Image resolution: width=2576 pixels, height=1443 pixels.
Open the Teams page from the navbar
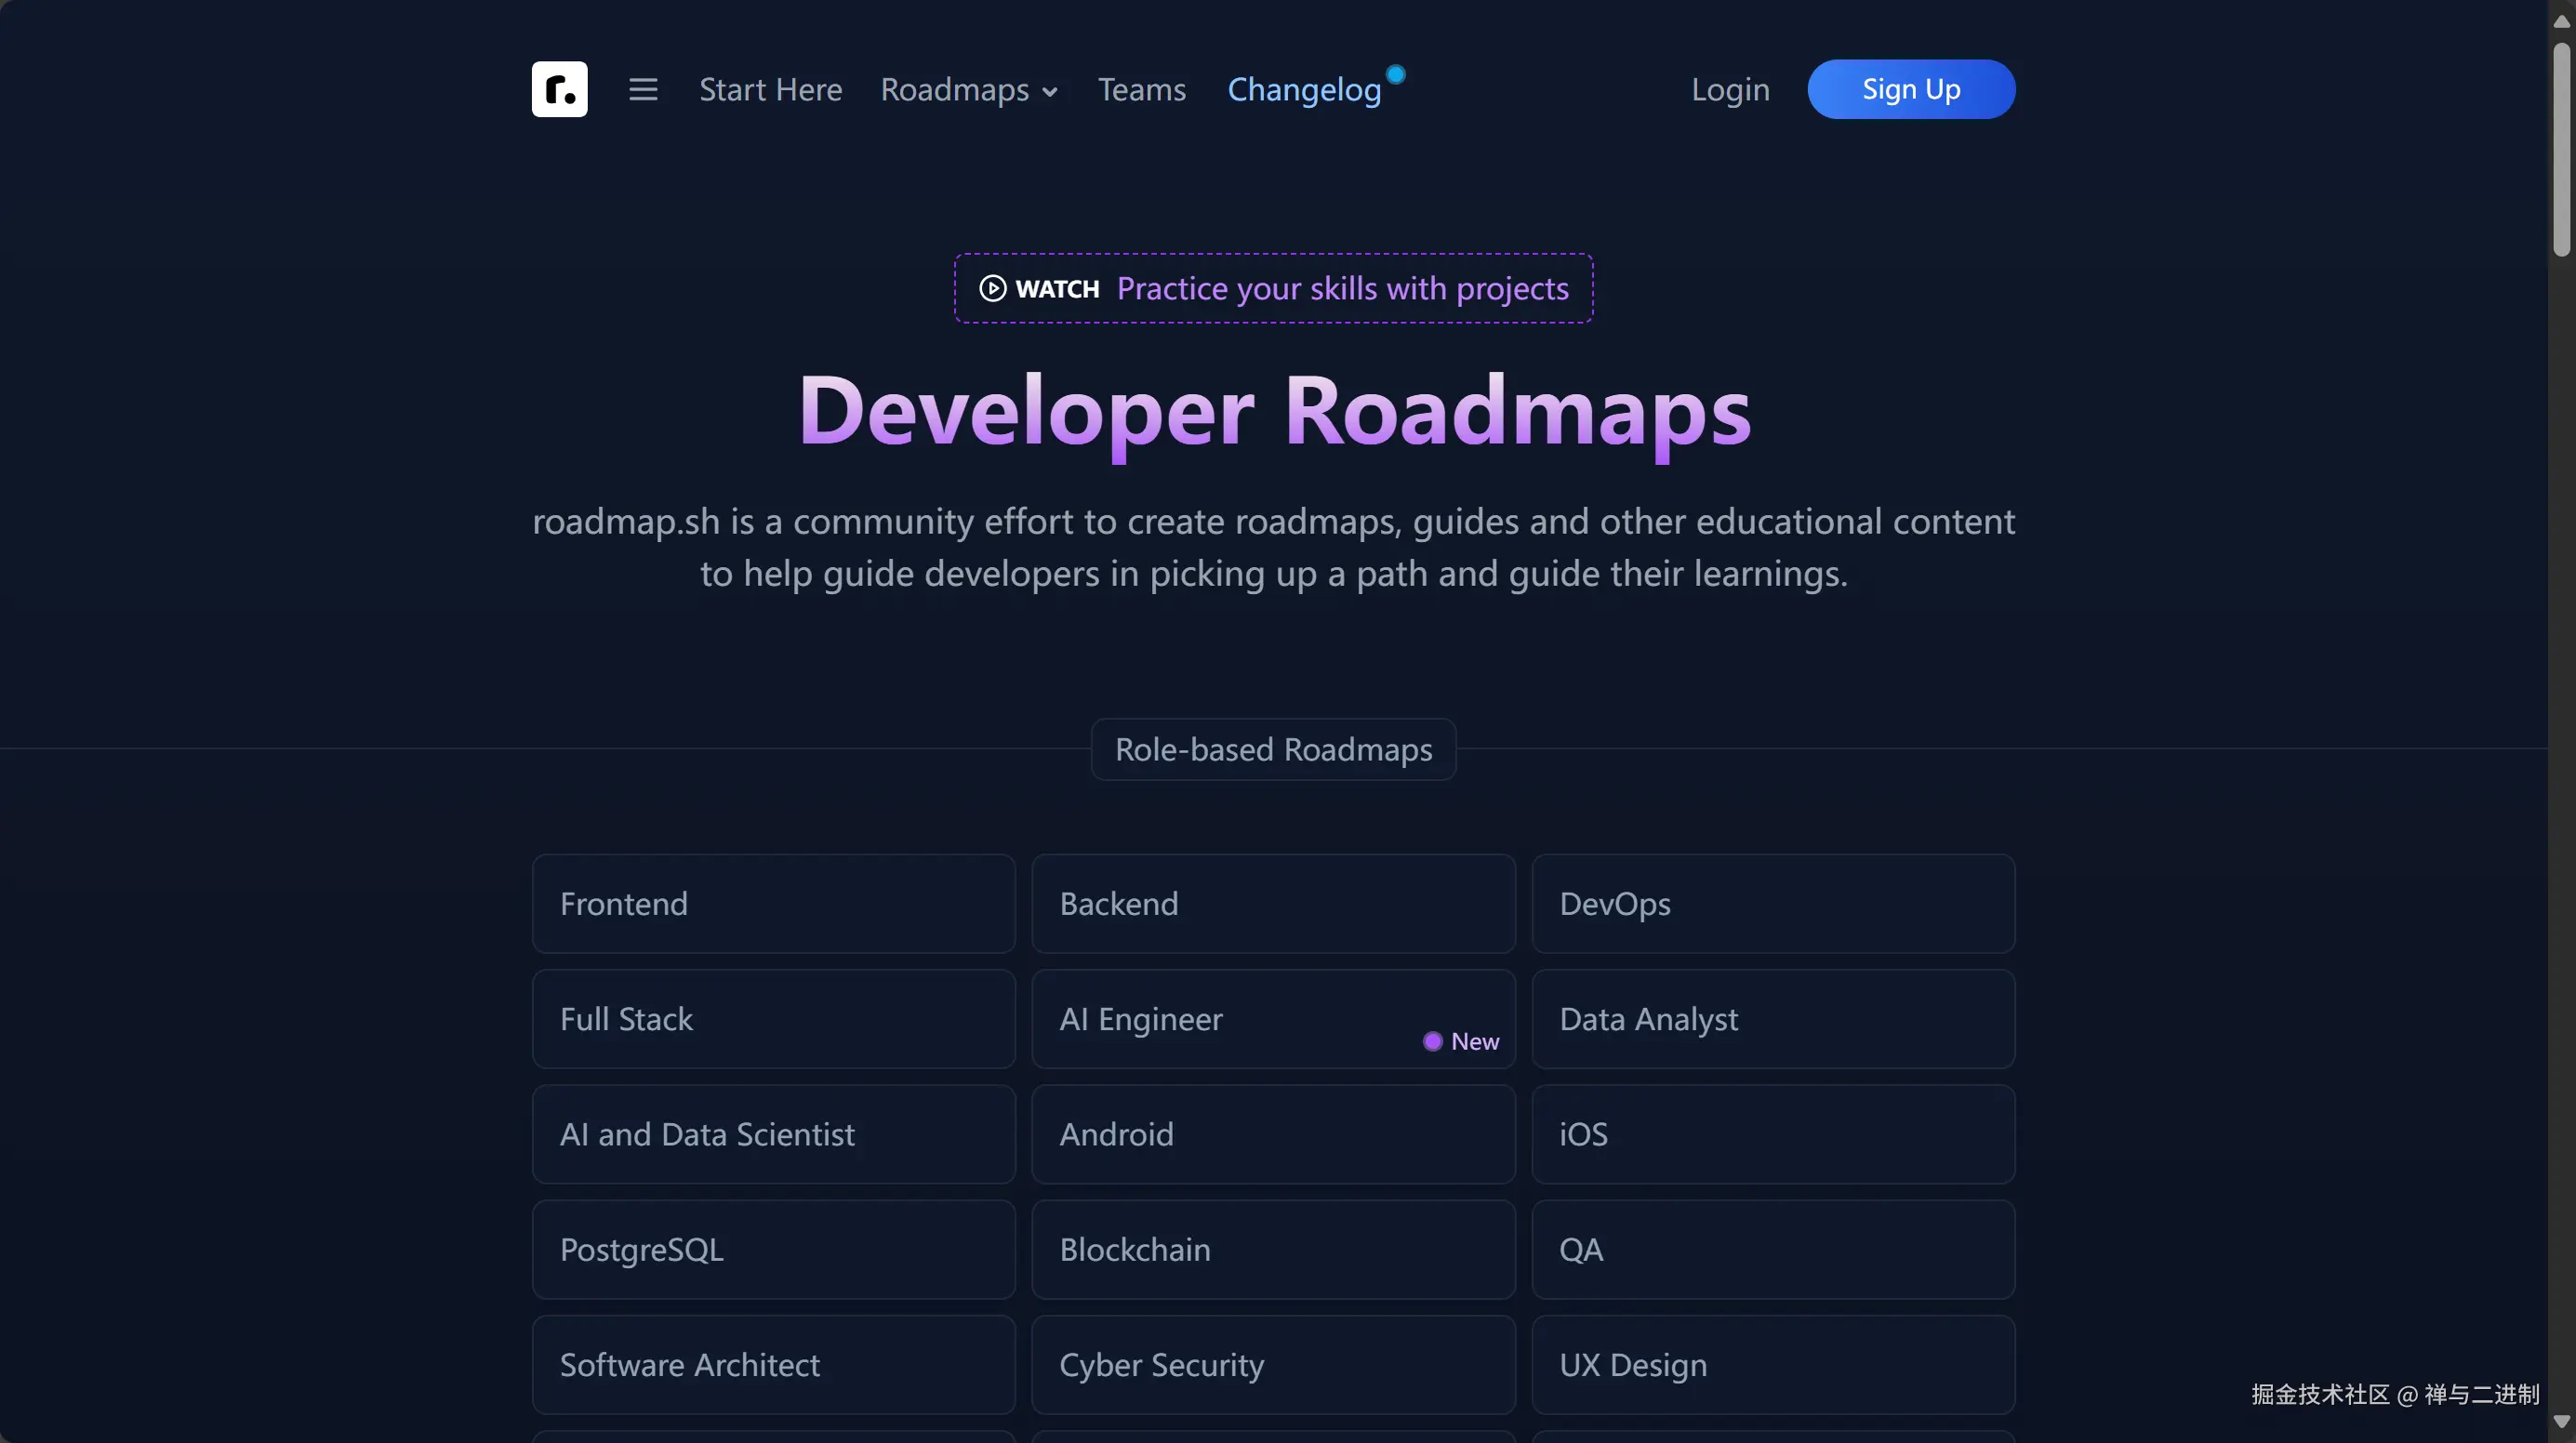pyautogui.click(x=1141, y=89)
